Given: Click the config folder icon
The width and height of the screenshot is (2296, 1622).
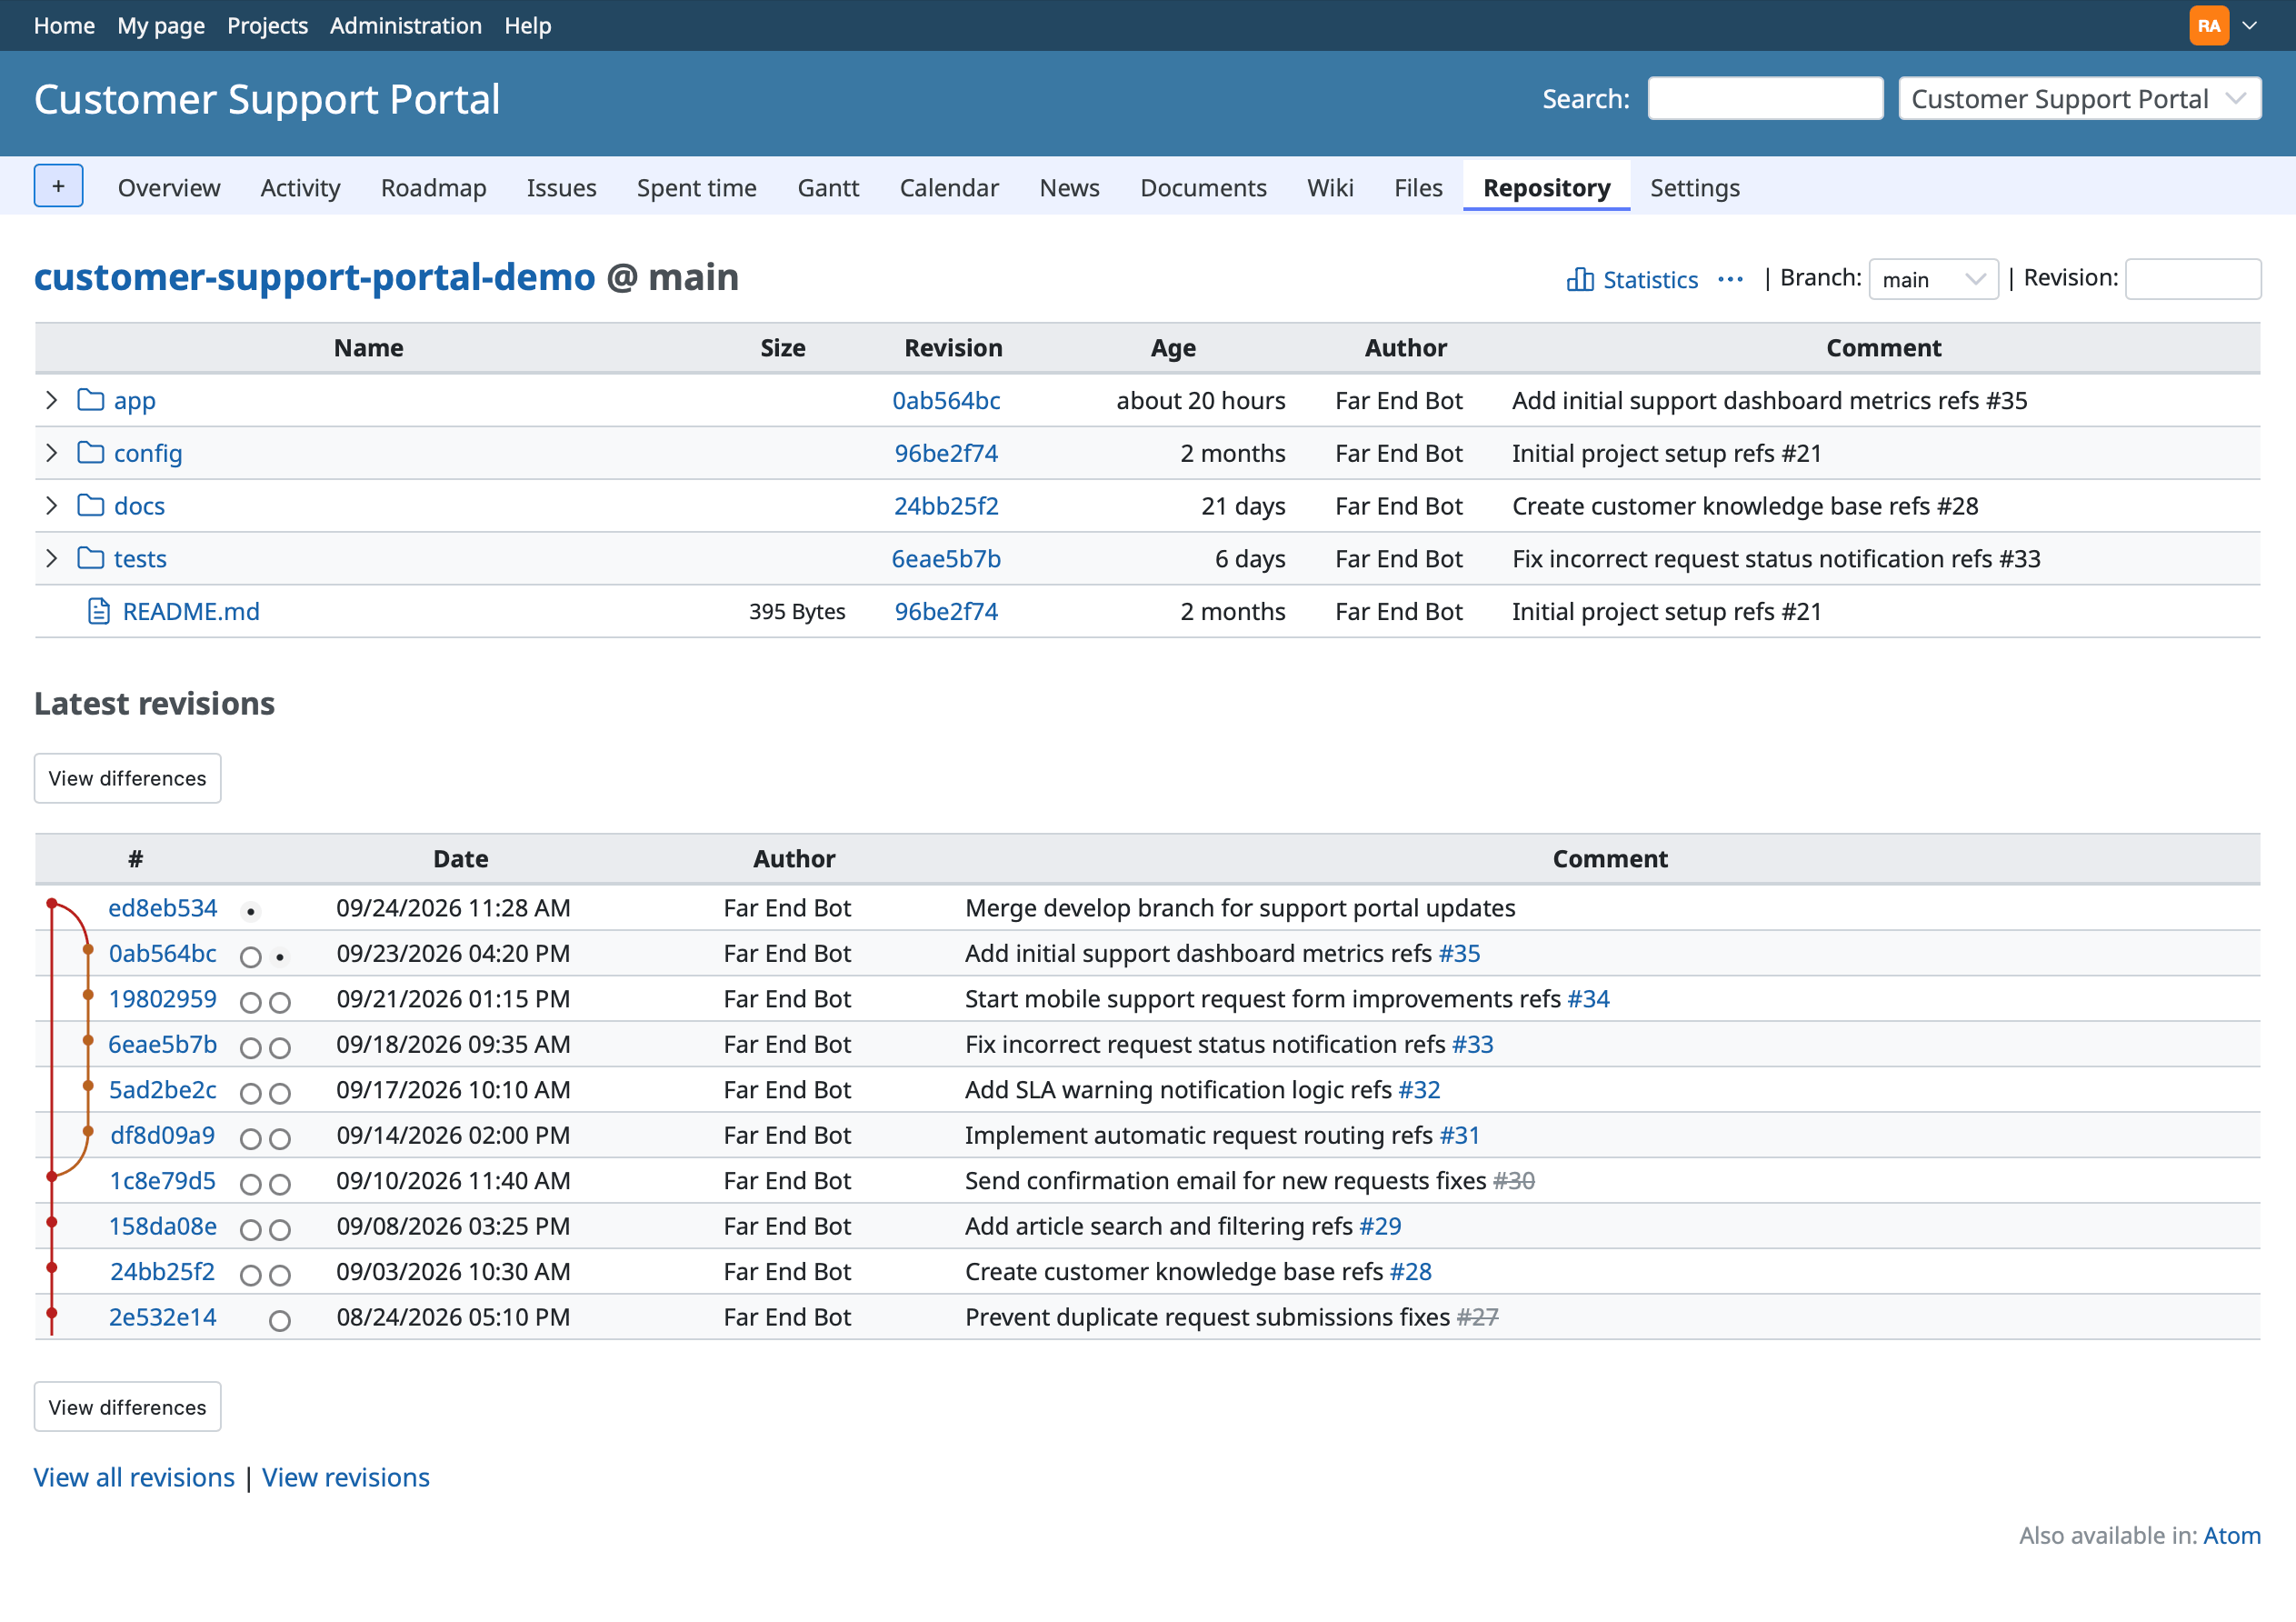Looking at the screenshot, I should pos(91,453).
